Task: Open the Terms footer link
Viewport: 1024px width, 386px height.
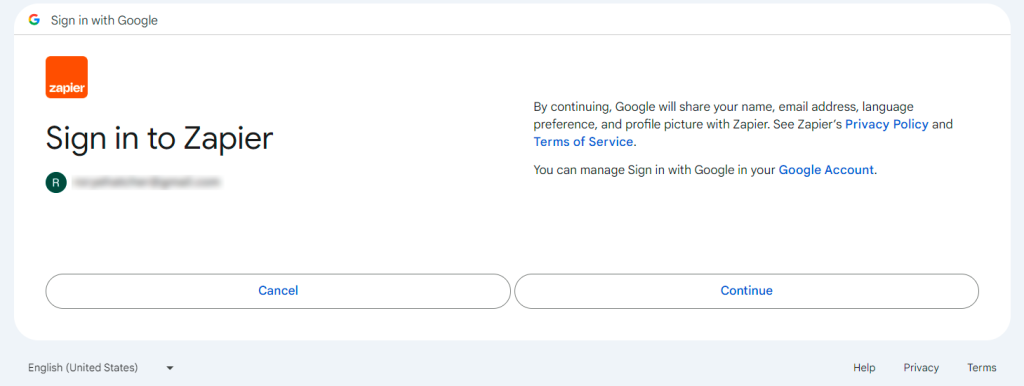Action: (982, 368)
